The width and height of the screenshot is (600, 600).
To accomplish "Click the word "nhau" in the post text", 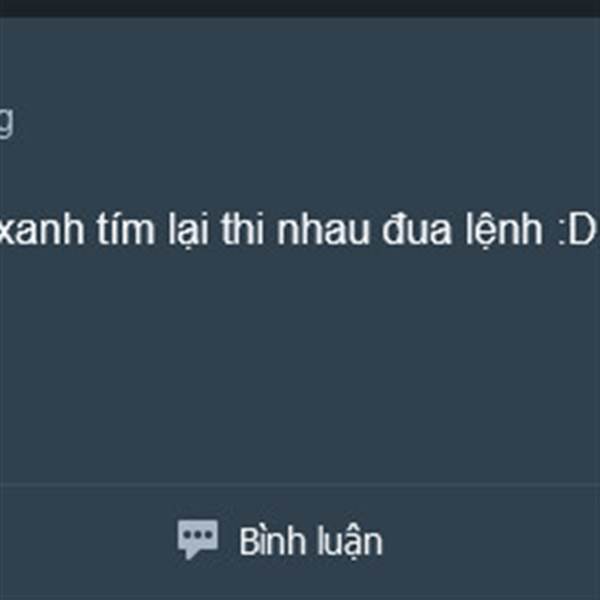I will click(x=323, y=230).
